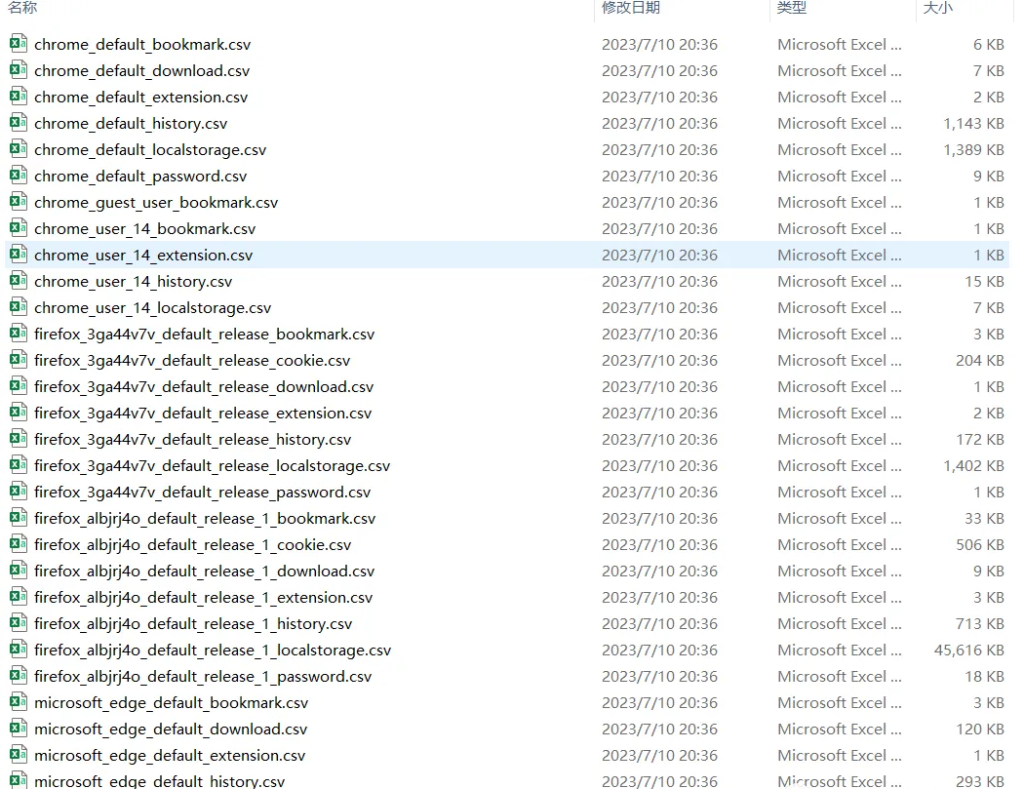The width and height of the screenshot is (1024, 789).
Task: Select file name firefox_3ga44v7v_default_release_cookie.csv
Action: [192, 361]
